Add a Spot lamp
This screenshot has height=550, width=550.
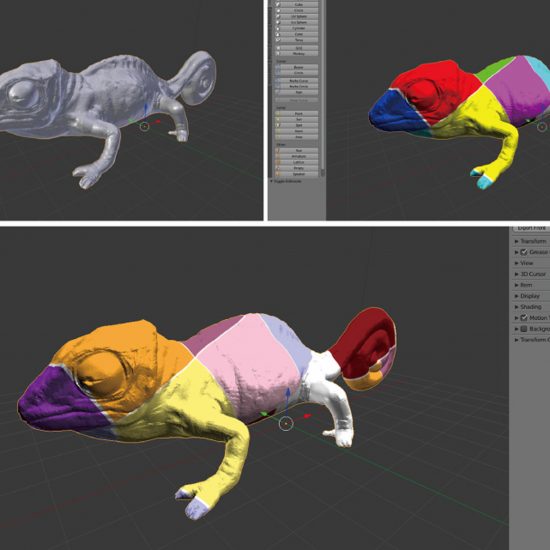[297, 125]
